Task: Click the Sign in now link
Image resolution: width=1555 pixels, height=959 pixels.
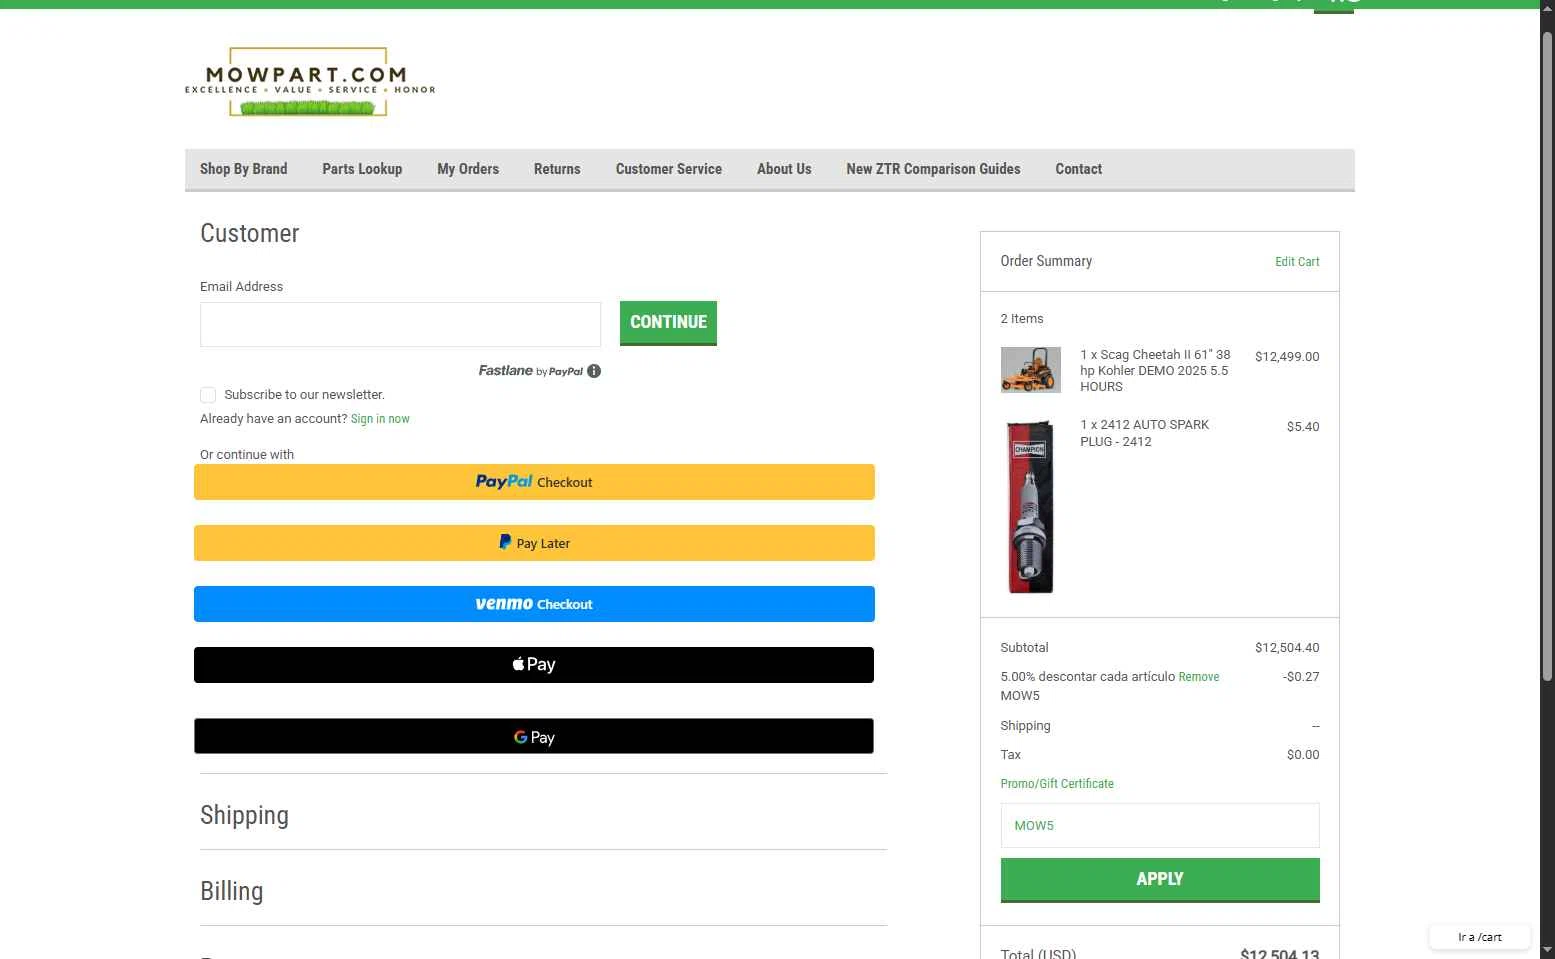Action: tap(380, 419)
